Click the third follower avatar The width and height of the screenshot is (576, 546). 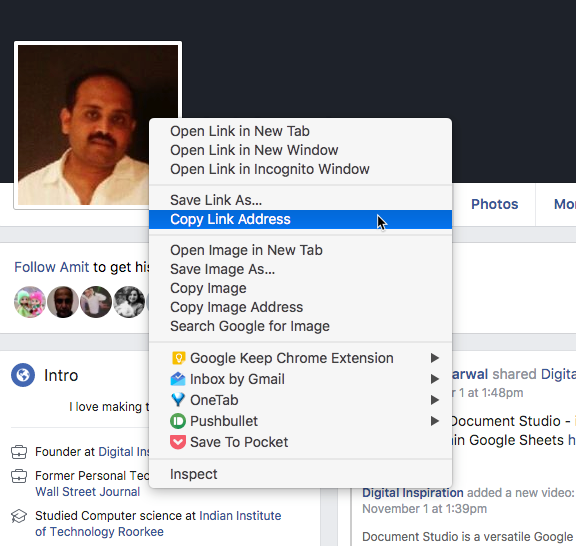[96, 302]
